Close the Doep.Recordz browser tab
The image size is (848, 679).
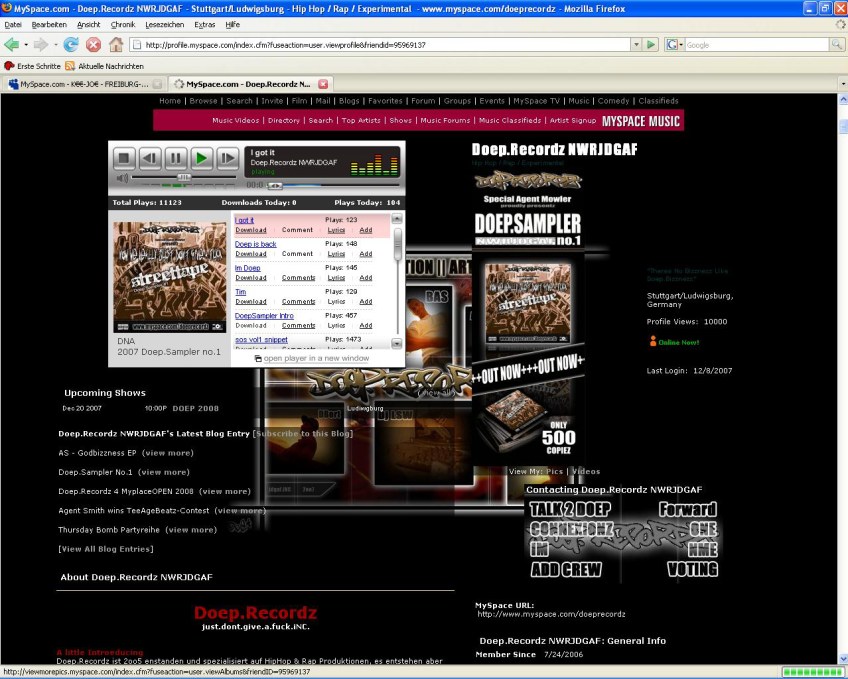pos(322,84)
